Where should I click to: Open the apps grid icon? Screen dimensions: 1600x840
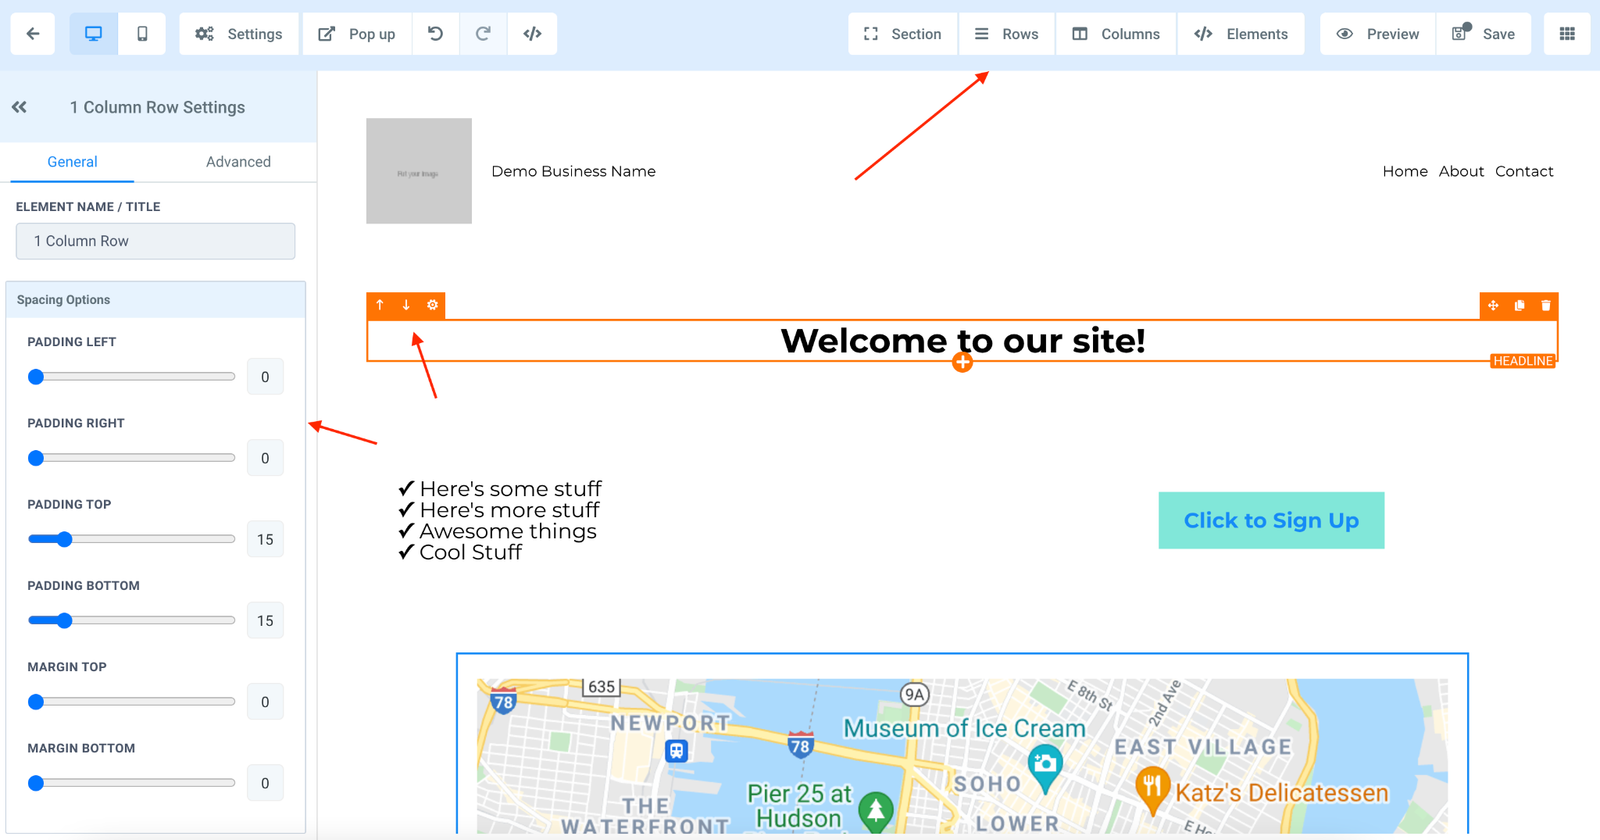coord(1566,34)
